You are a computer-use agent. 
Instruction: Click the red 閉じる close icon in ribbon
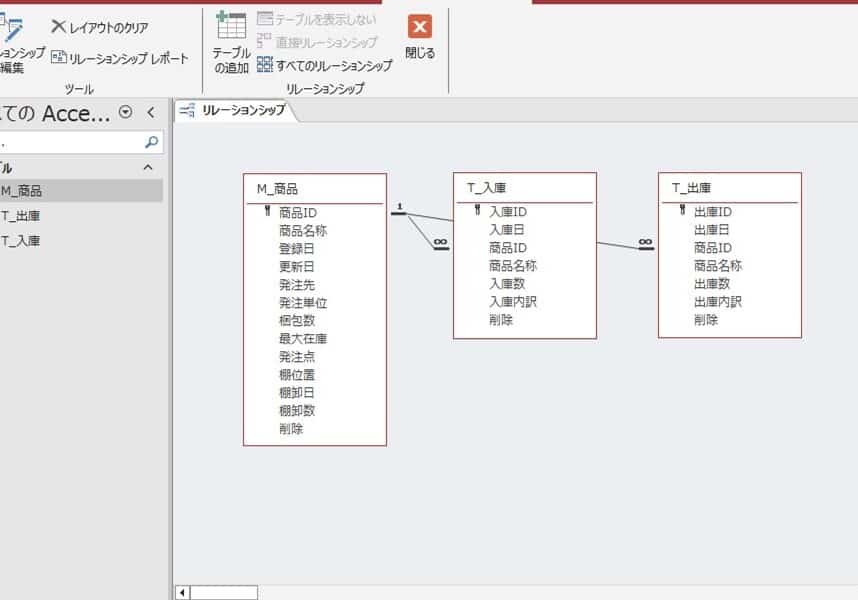click(x=420, y=28)
